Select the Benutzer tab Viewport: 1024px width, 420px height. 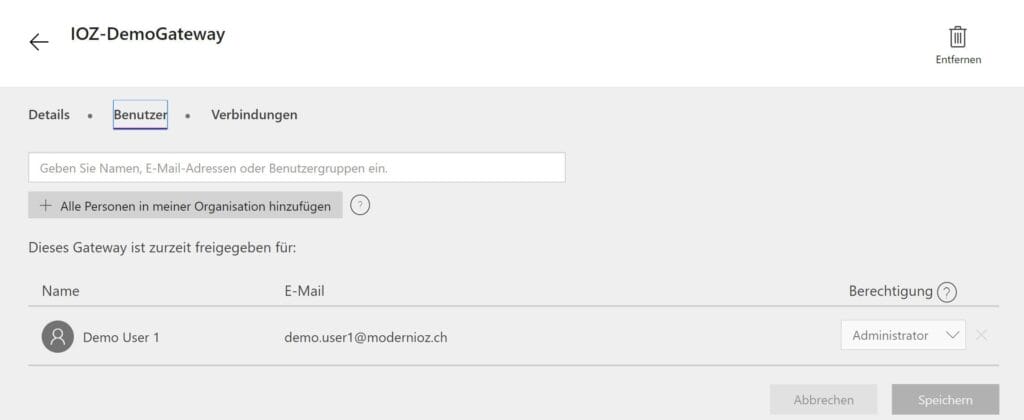(140, 115)
